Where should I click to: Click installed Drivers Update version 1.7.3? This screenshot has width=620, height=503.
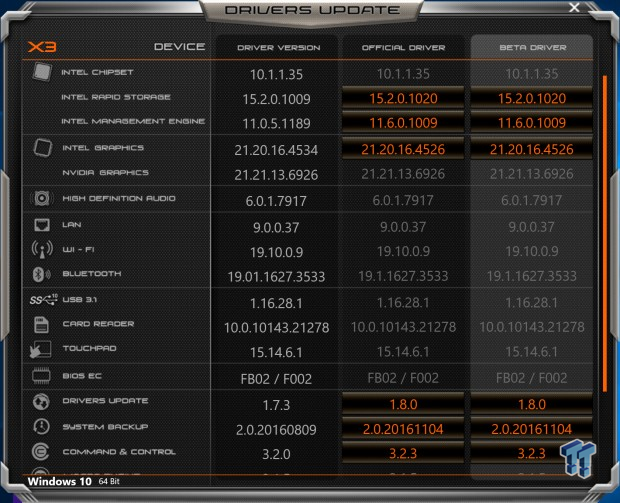(x=276, y=405)
